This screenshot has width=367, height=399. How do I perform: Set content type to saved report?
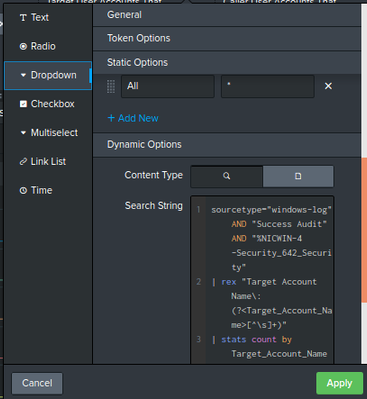(x=298, y=176)
